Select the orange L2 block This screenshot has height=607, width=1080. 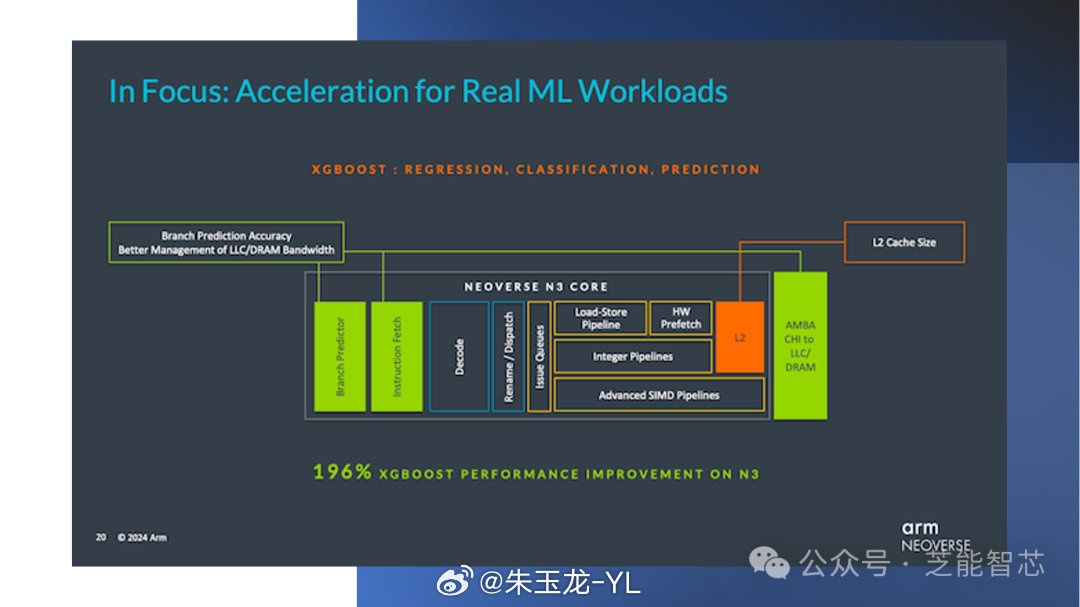[x=740, y=338]
